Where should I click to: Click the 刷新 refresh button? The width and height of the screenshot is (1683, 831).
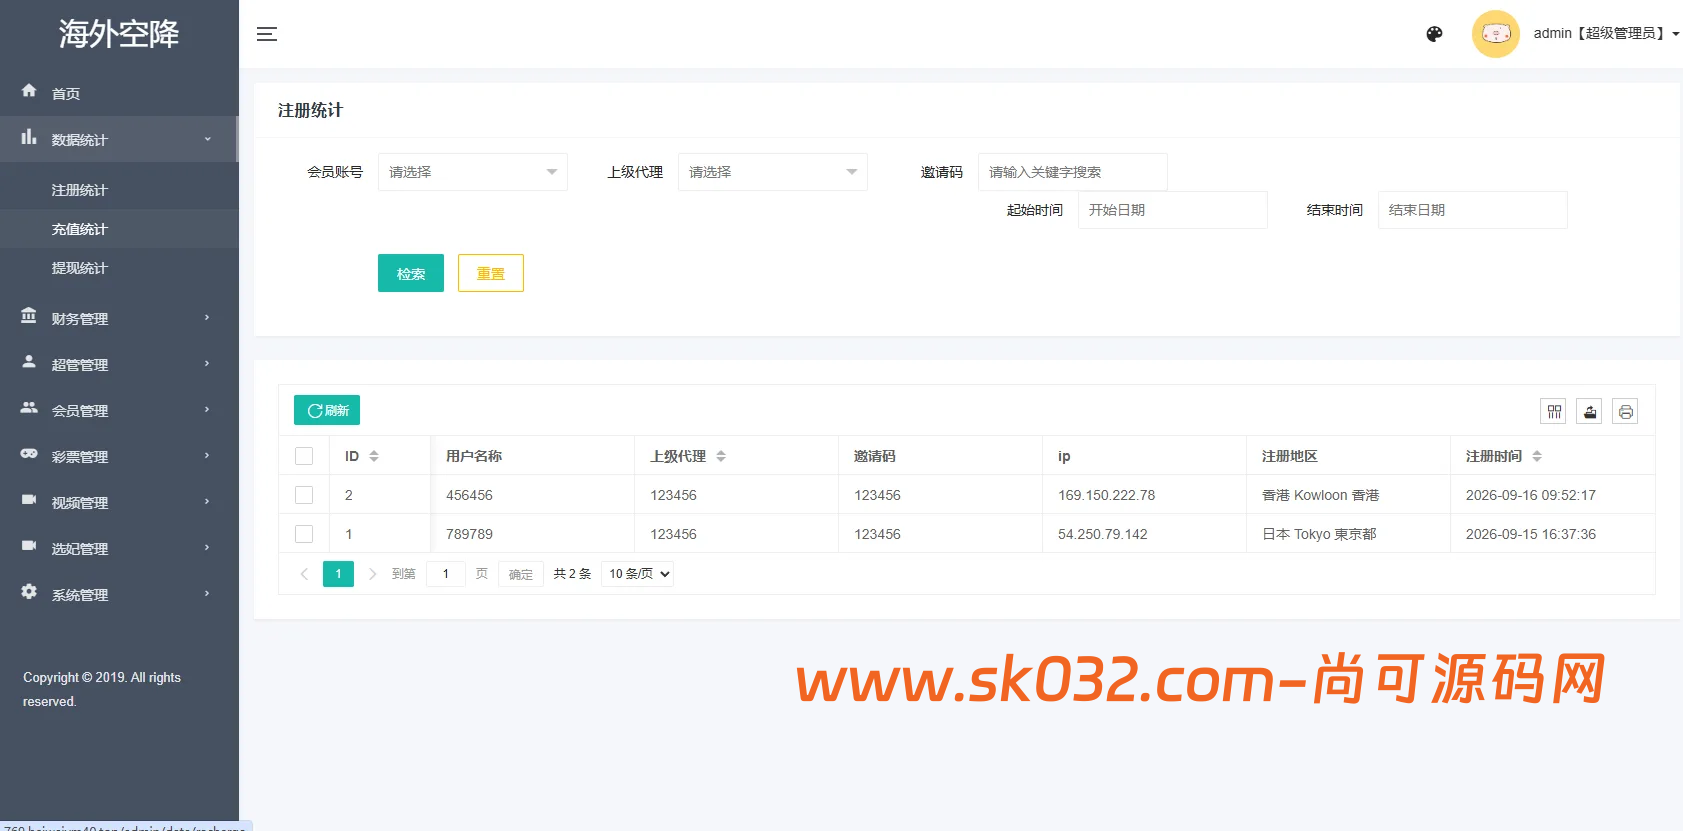(x=327, y=410)
